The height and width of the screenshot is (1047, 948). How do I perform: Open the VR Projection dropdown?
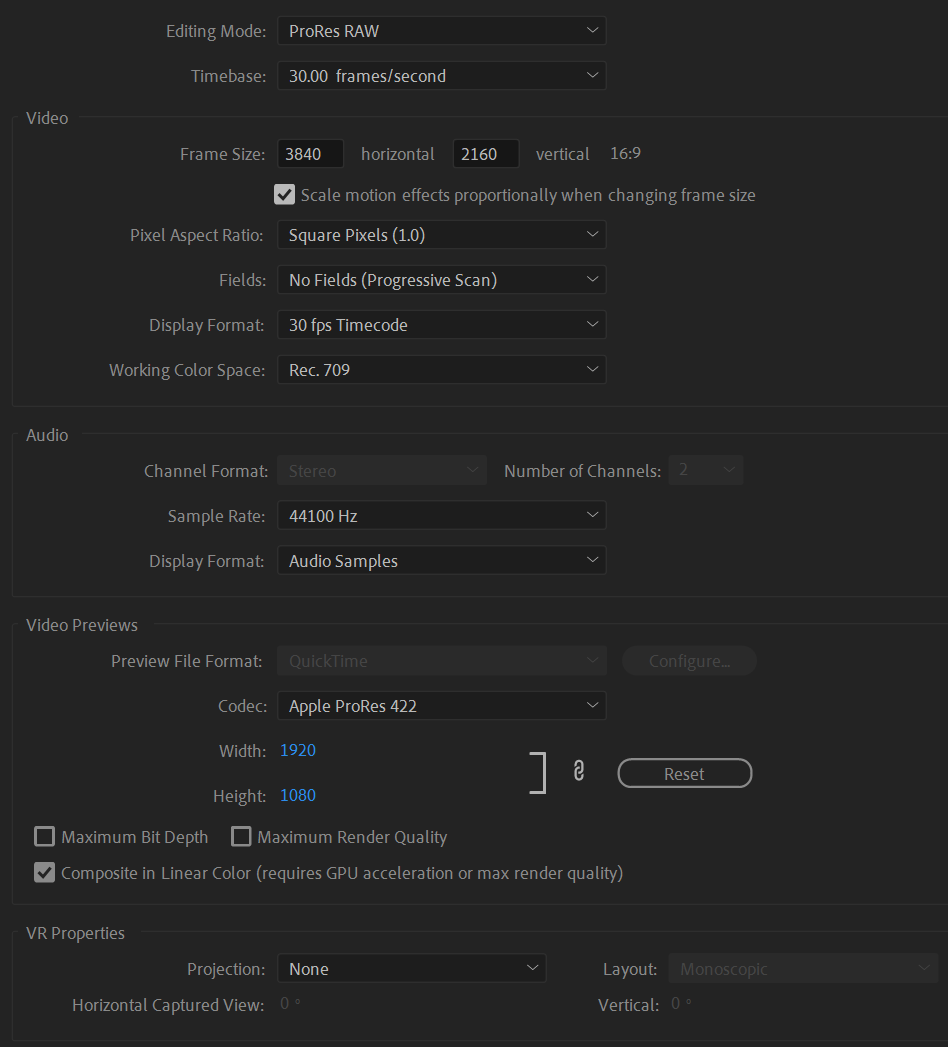412,968
